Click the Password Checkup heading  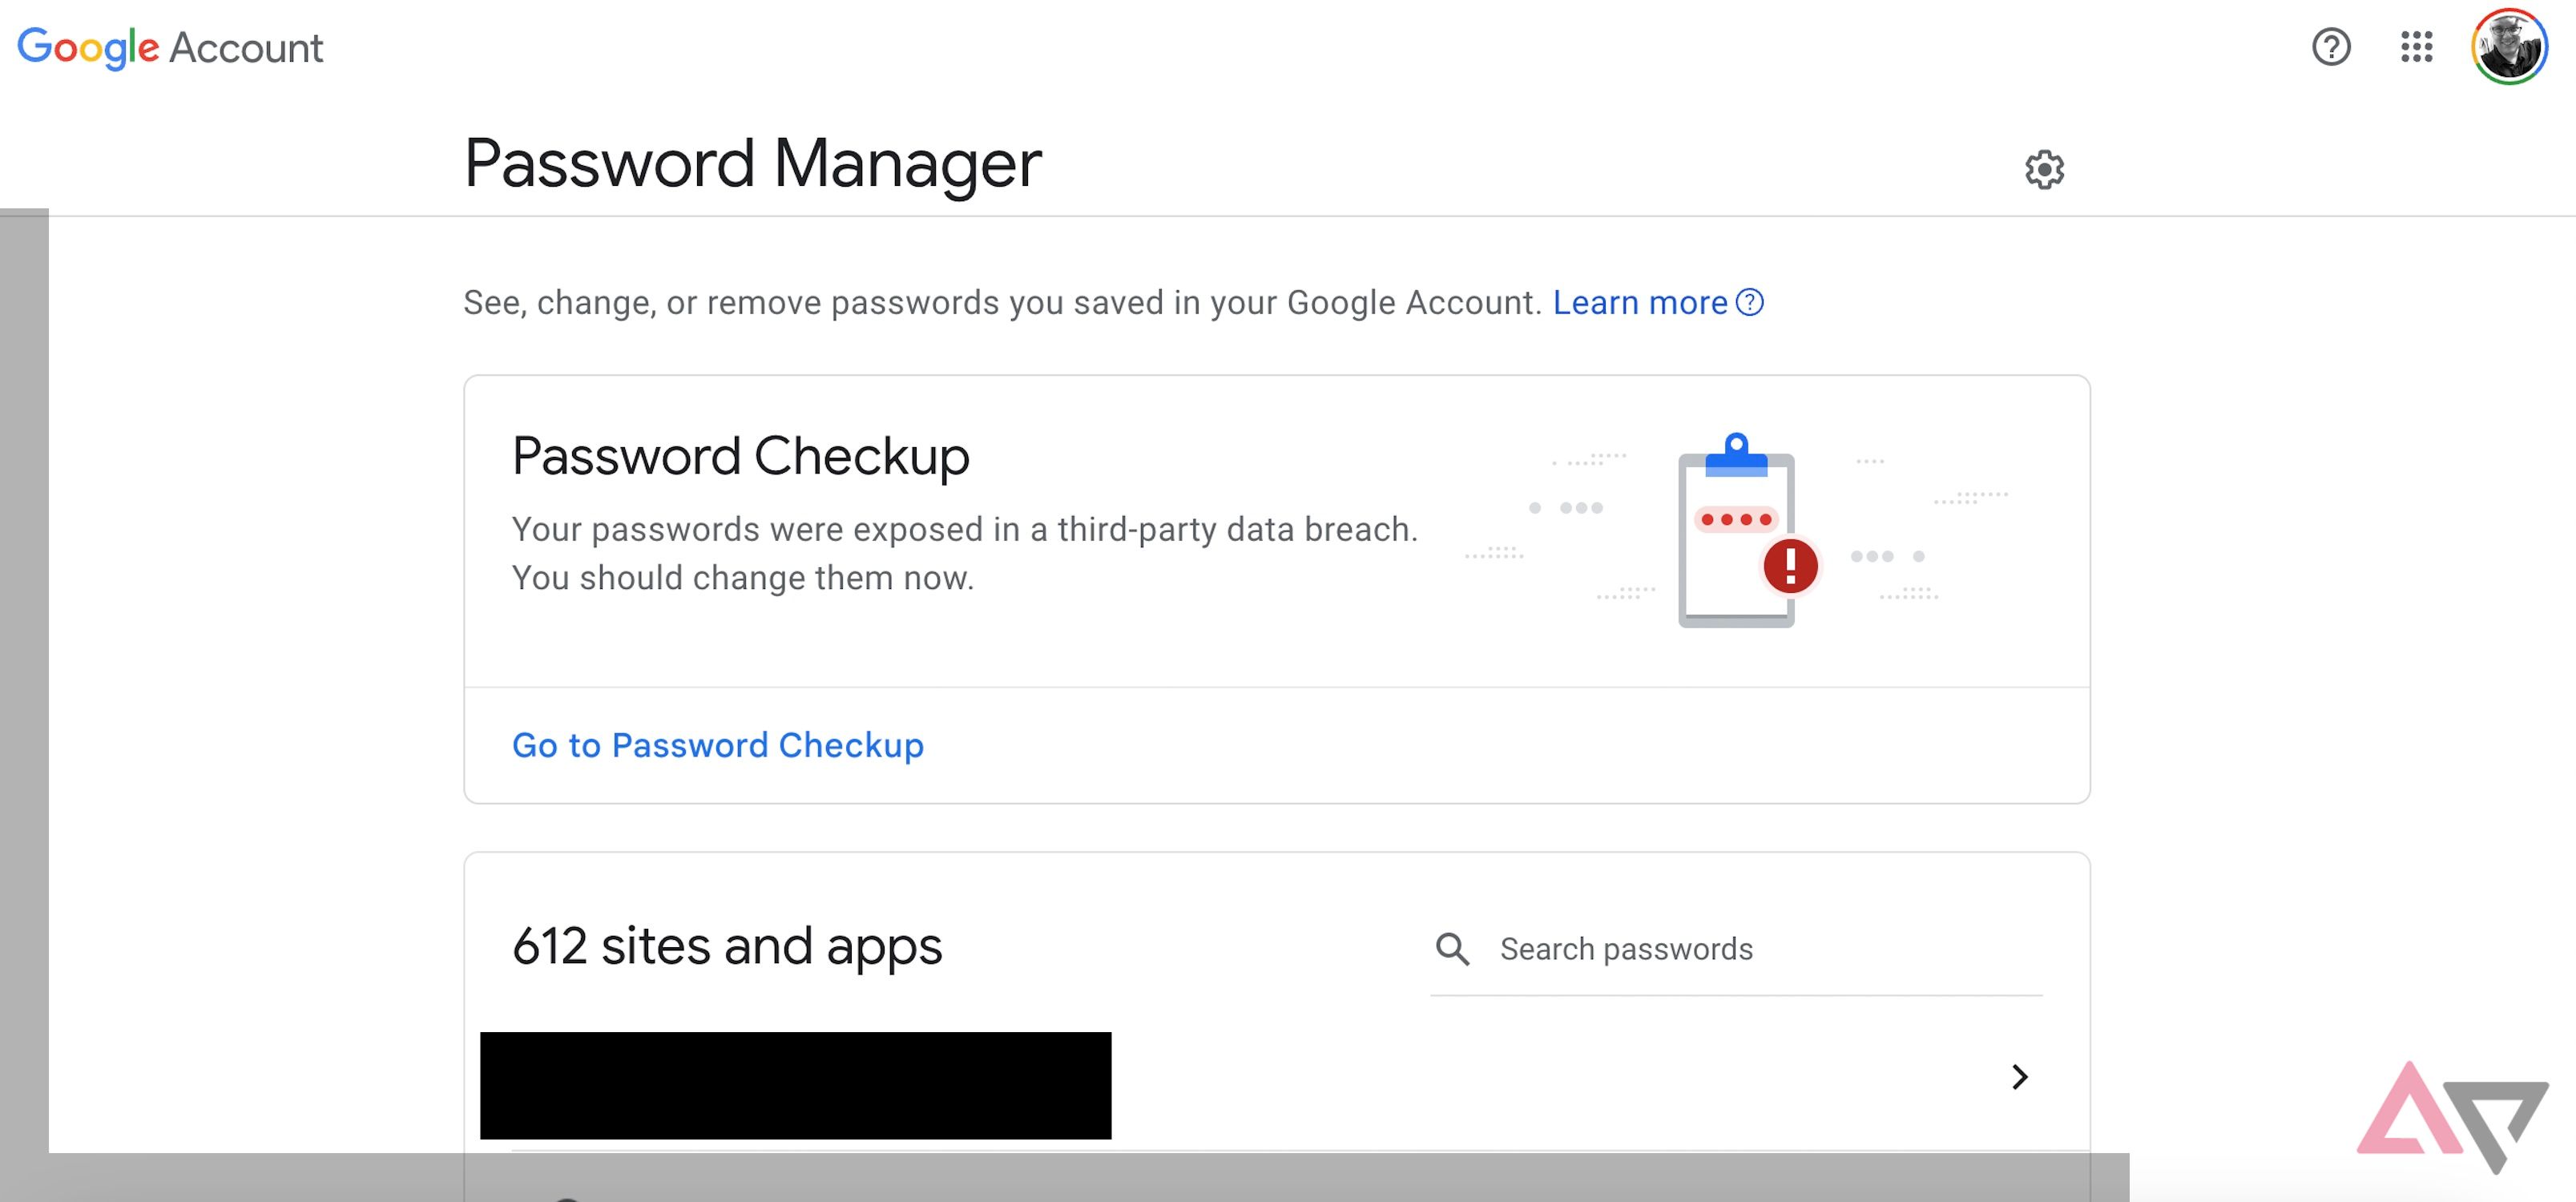(740, 456)
